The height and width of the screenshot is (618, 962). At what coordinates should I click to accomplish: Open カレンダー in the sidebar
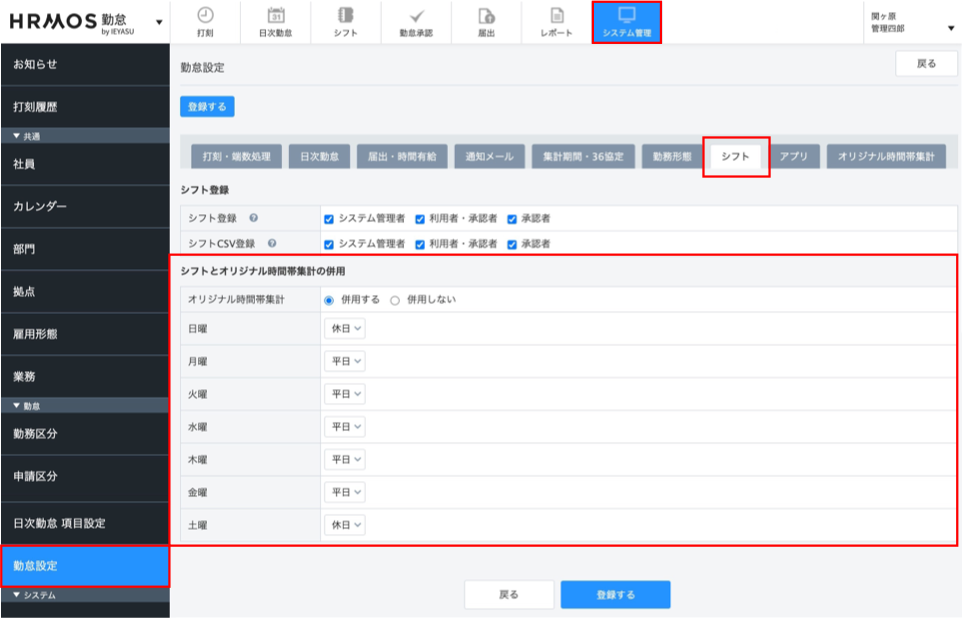(85, 206)
